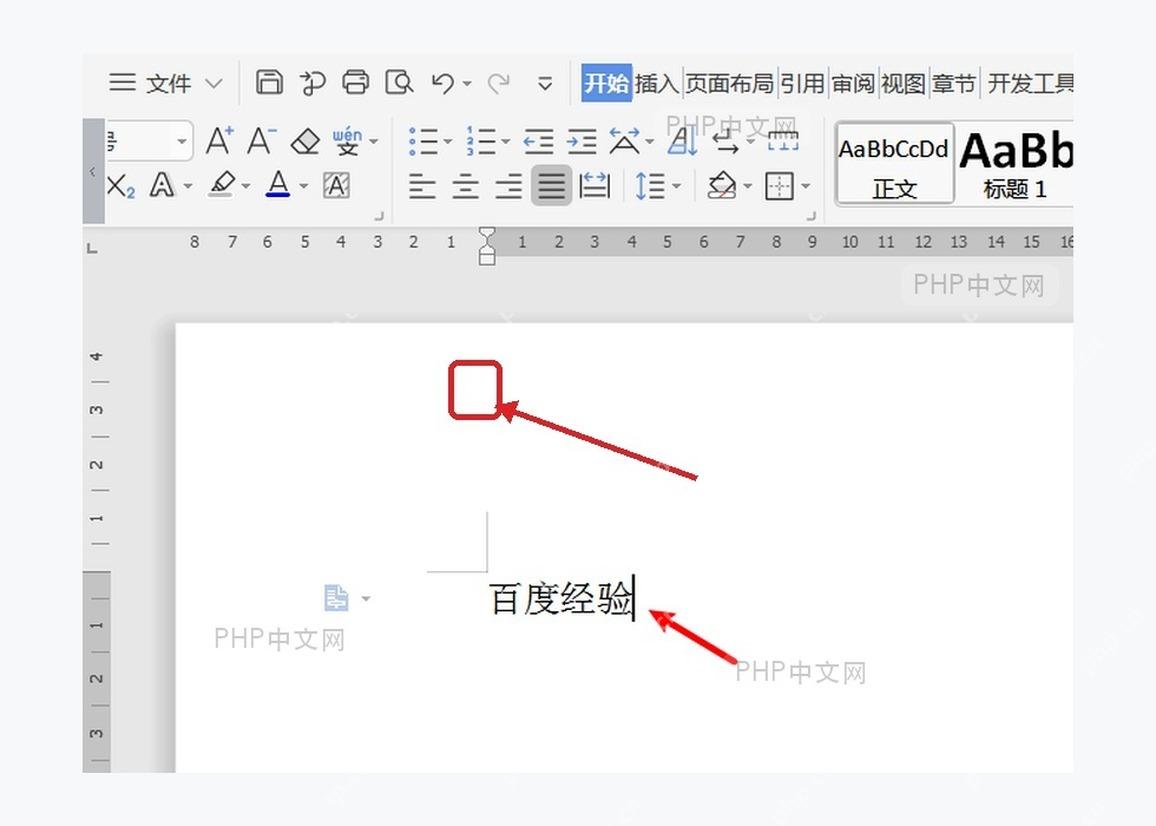The width and height of the screenshot is (1156, 826).
Task: Click the show/hide paragraph marks icon
Action: pyautogui.click(x=725, y=140)
